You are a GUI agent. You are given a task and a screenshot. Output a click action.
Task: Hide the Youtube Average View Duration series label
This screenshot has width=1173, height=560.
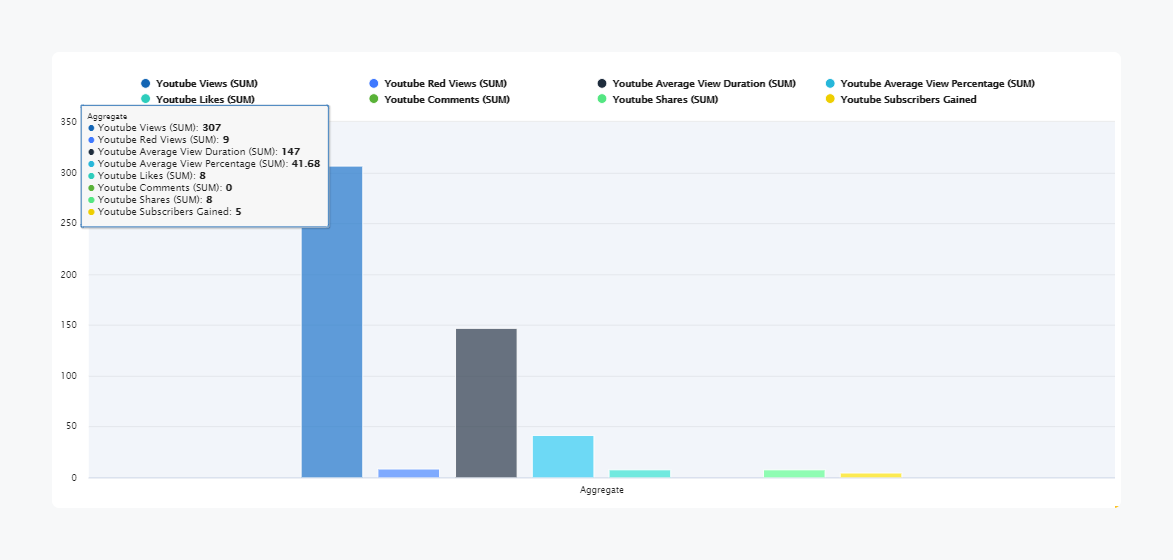coord(703,84)
